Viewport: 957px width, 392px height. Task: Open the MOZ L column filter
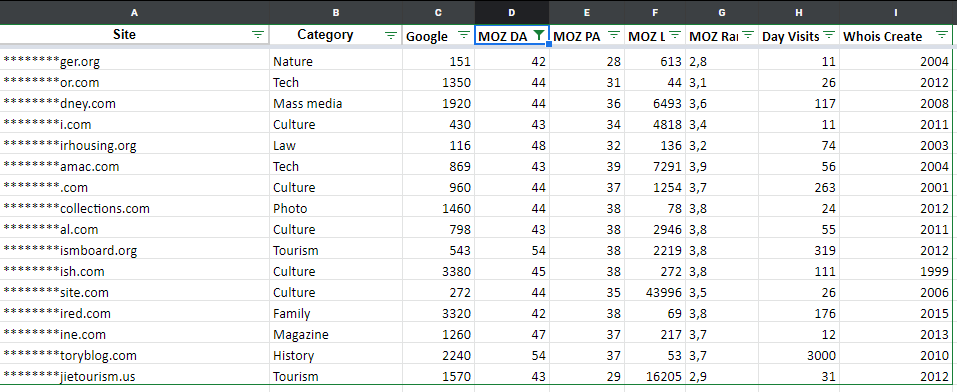674,35
